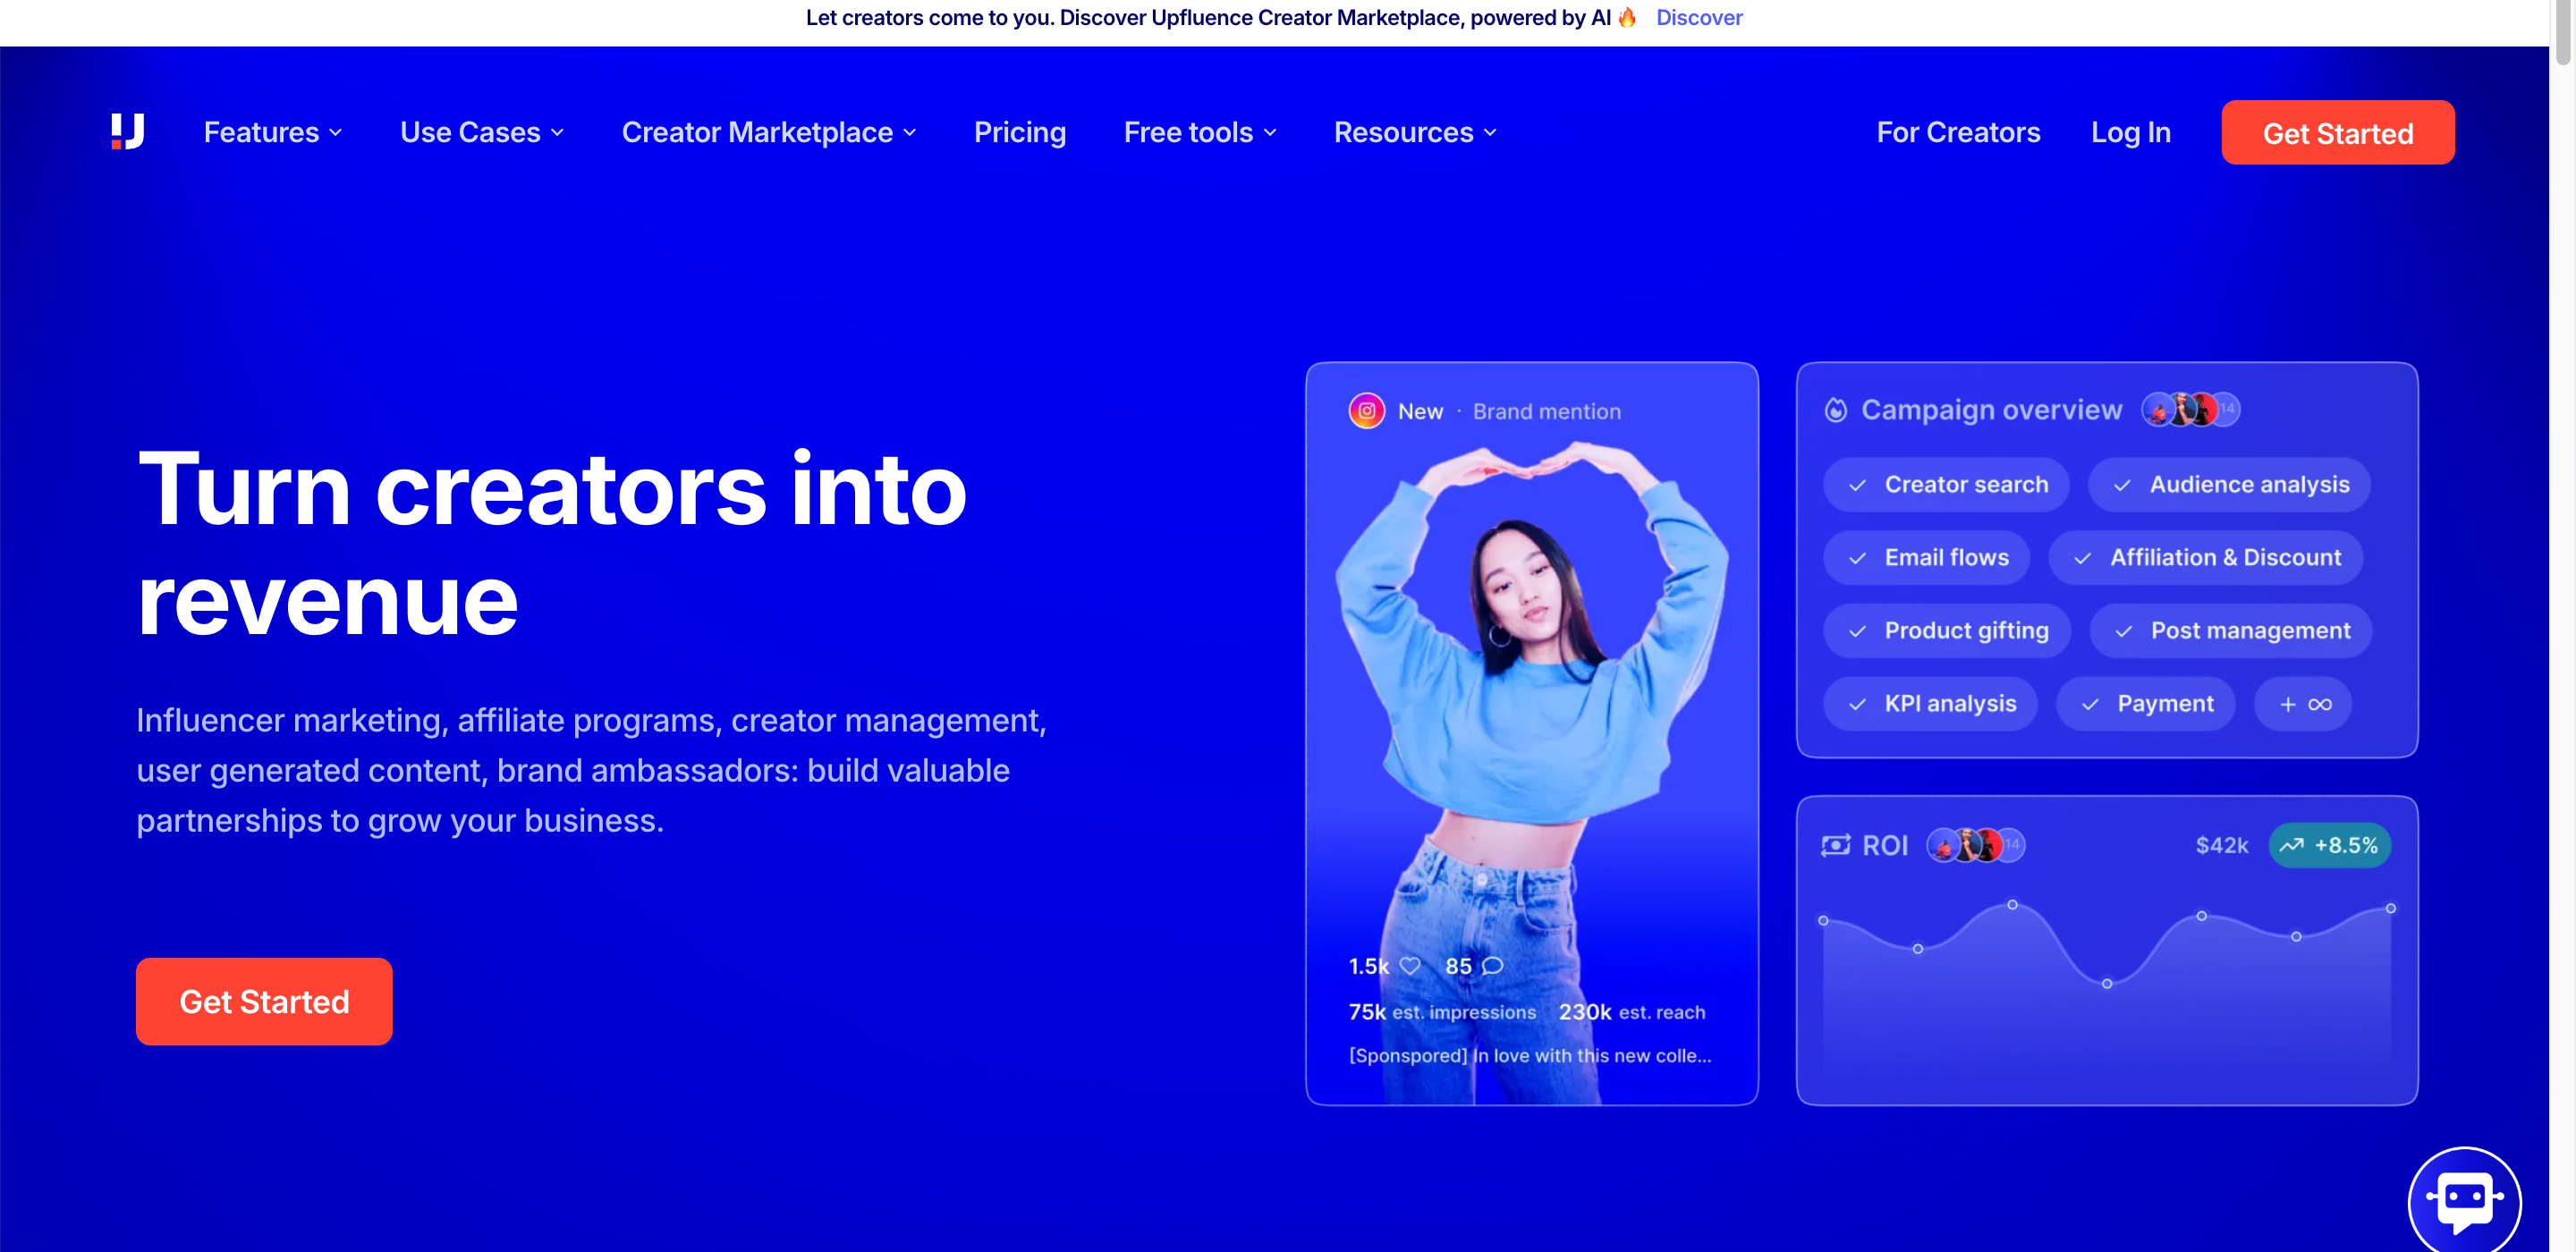Click the Get Started hero button
The image size is (2576, 1252).
264,1001
